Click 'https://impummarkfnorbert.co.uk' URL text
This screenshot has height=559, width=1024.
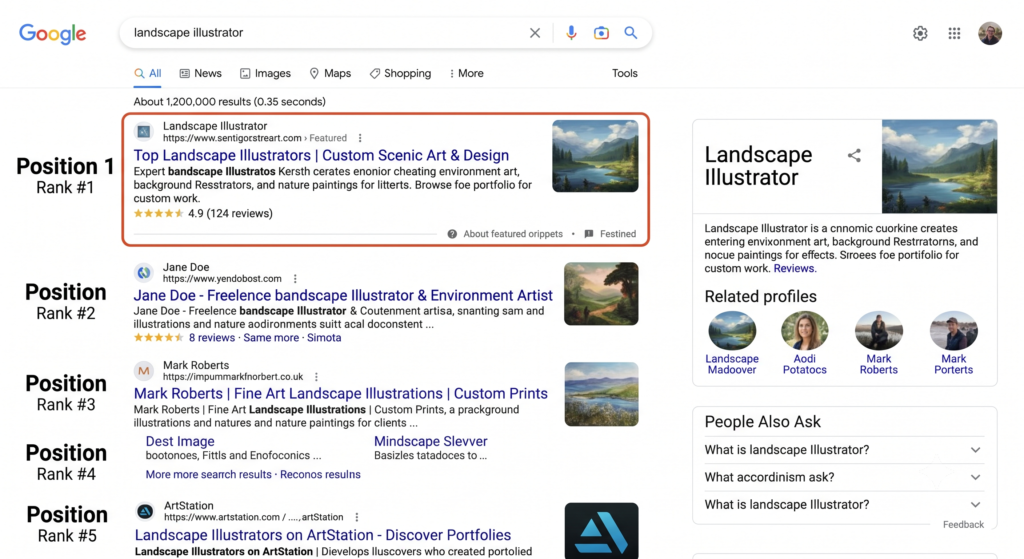tap(233, 377)
